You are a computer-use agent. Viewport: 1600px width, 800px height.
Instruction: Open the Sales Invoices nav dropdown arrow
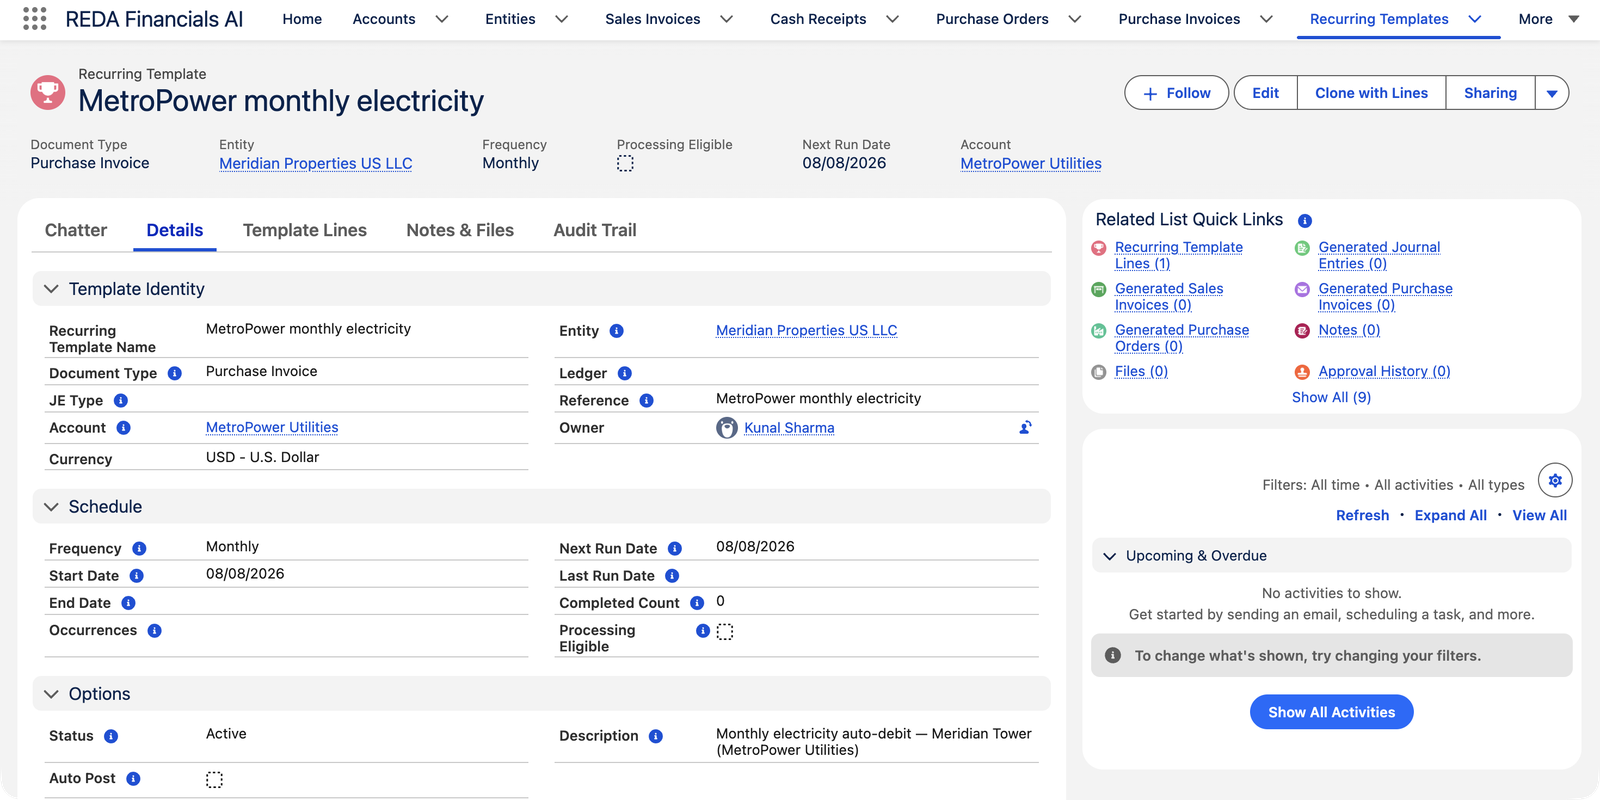(726, 19)
